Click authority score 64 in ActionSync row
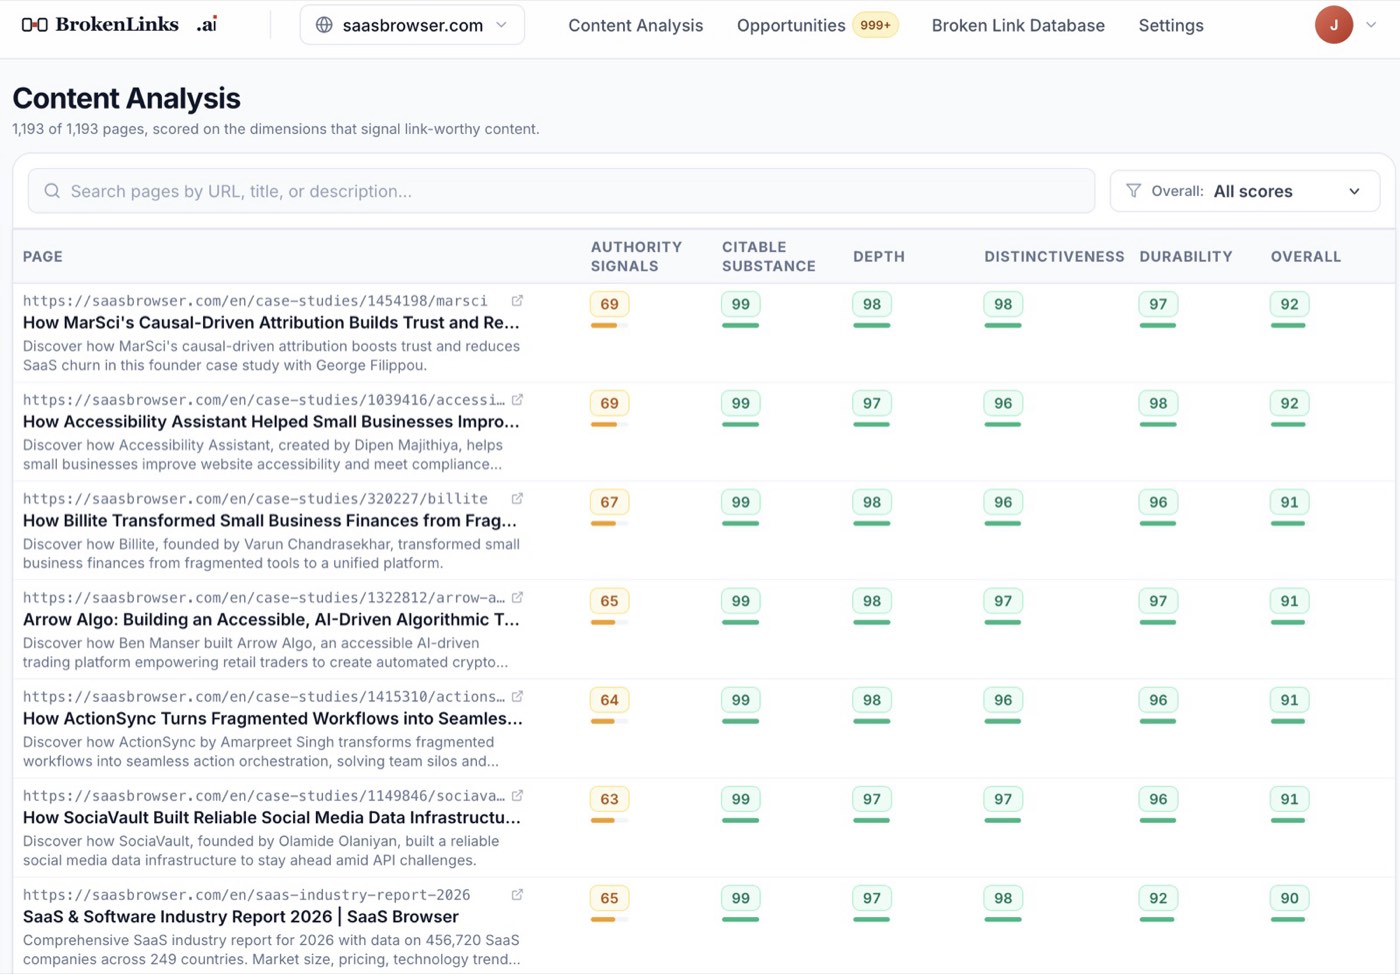 tap(609, 700)
